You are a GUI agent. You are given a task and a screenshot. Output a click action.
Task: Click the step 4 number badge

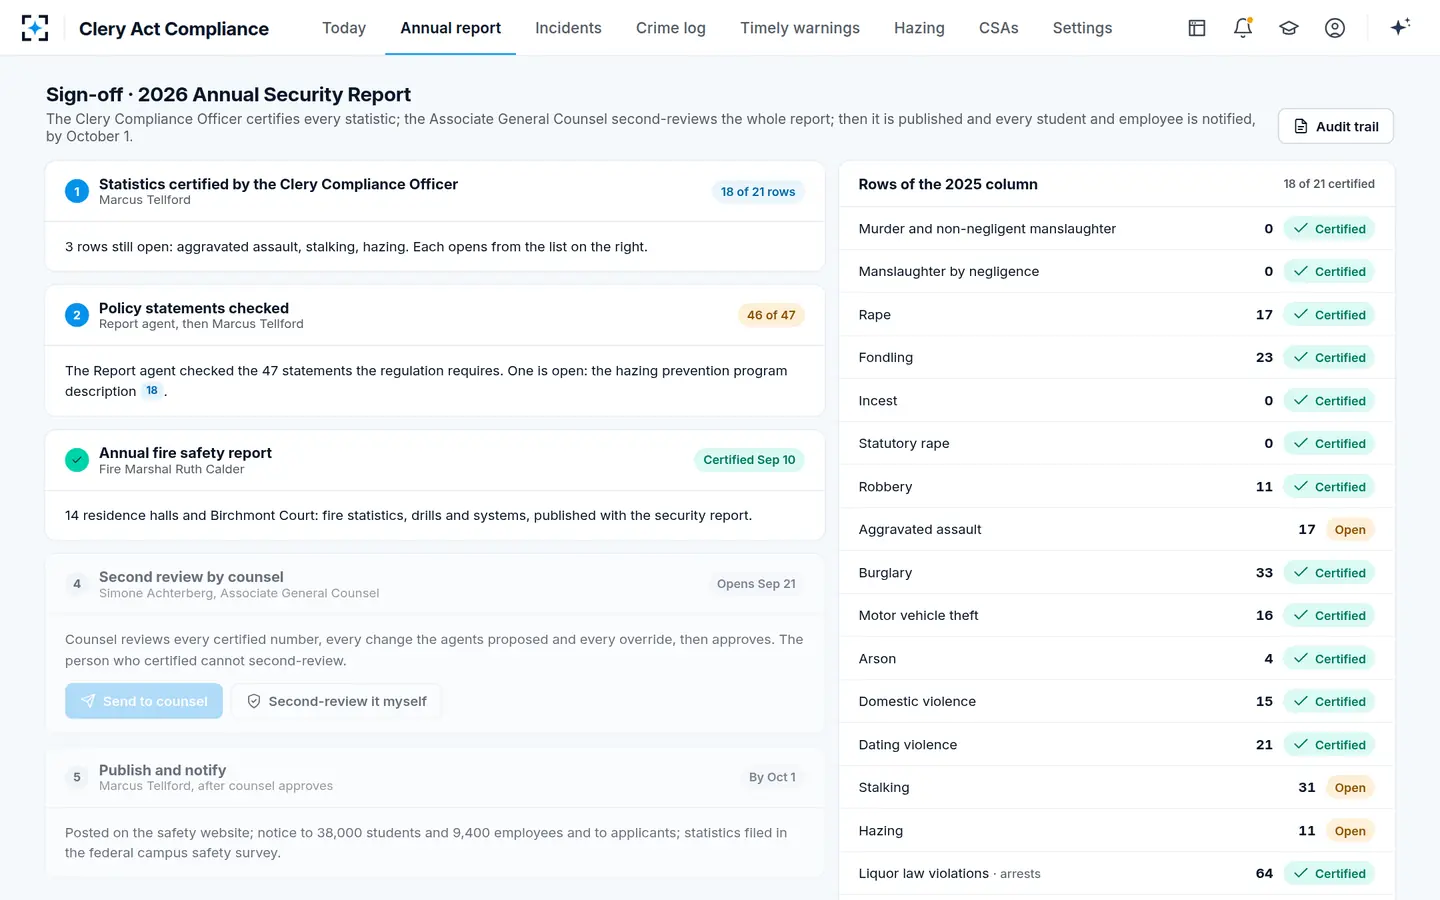click(x=77, y=584)
